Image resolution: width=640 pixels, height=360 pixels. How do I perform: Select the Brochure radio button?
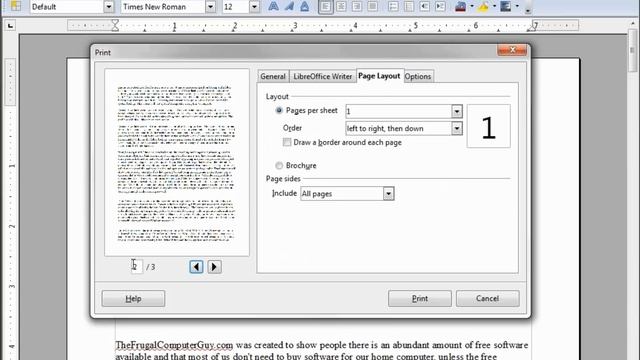pos(279,166)
